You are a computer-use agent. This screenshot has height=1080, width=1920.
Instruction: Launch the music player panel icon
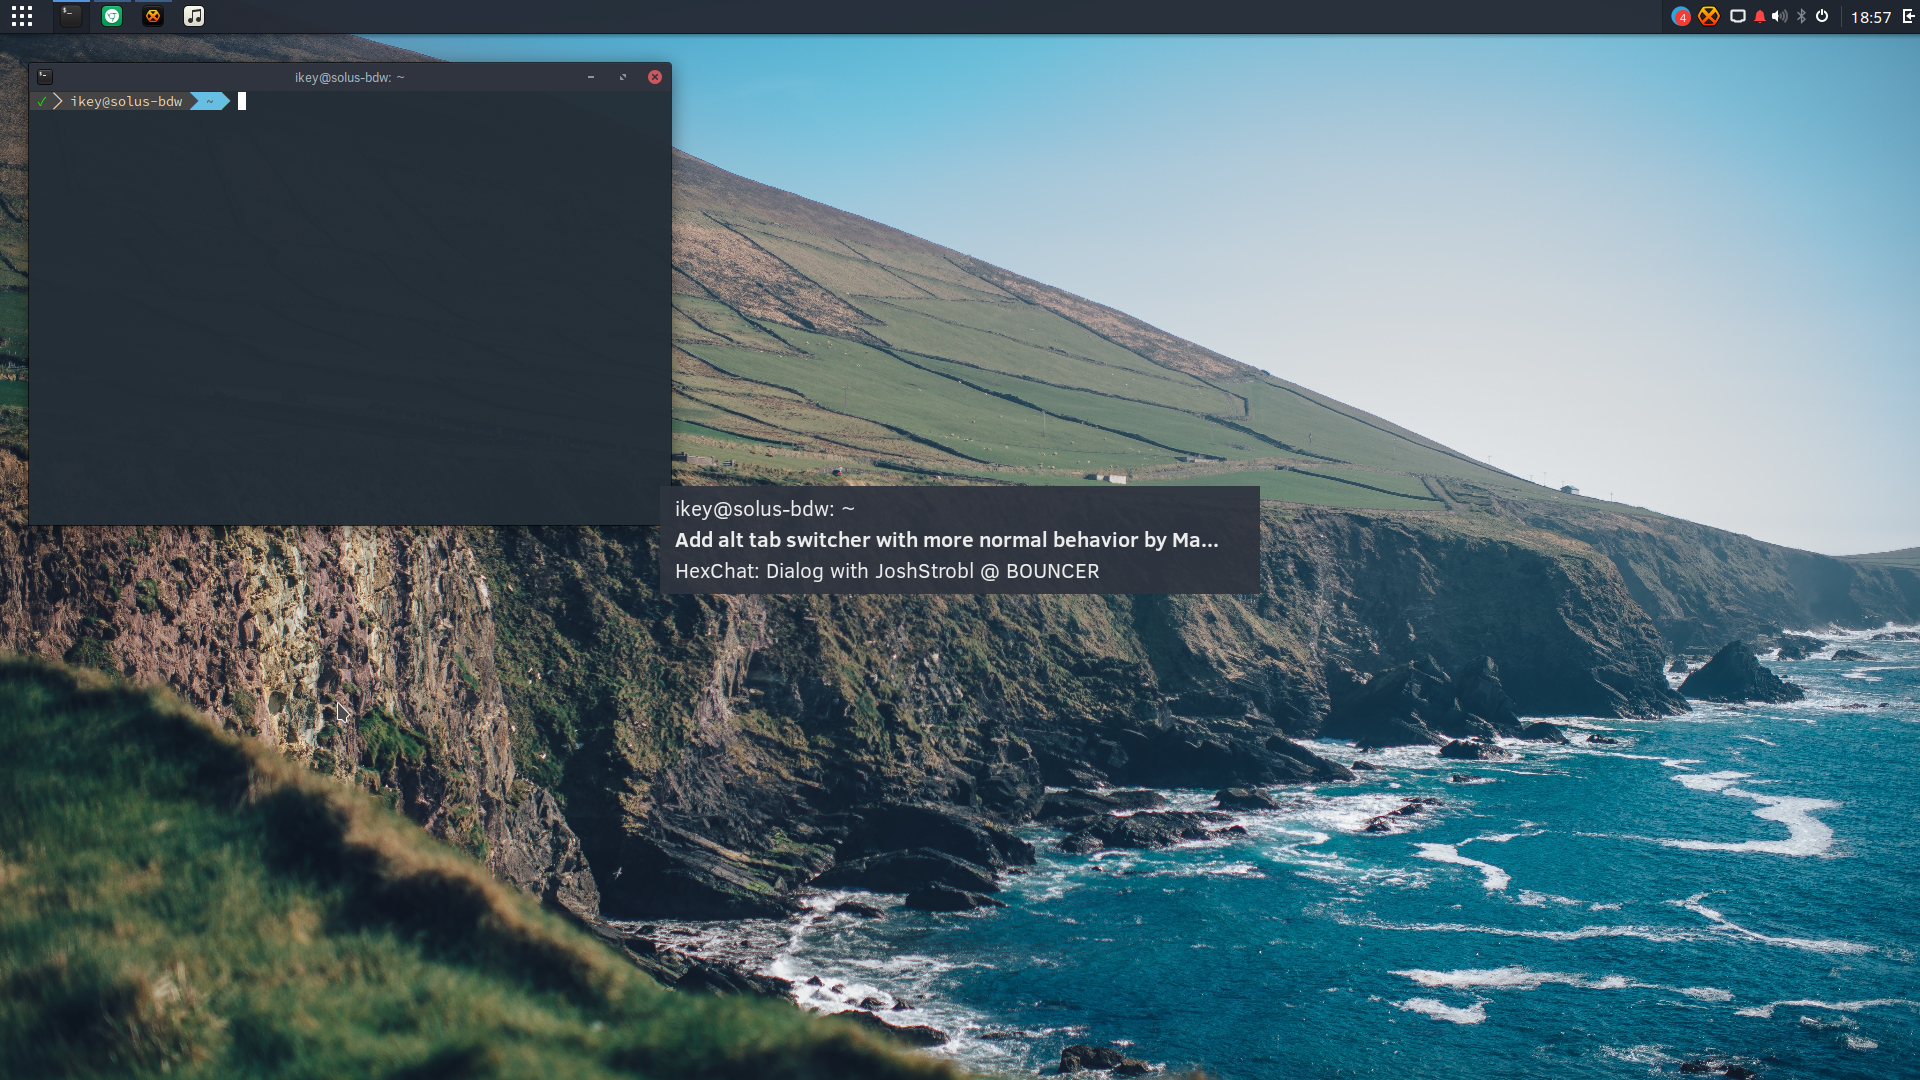coord(194,16)
